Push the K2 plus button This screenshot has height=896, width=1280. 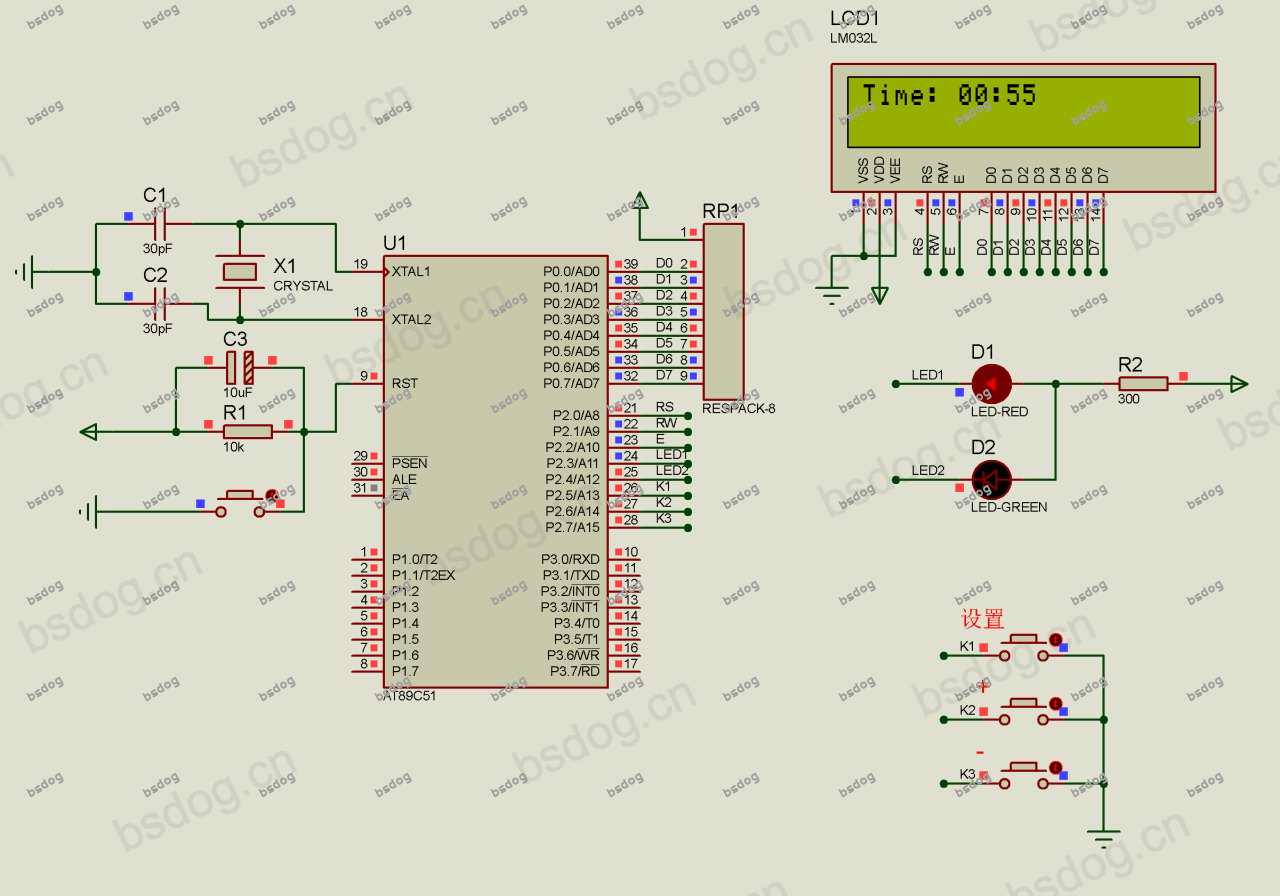[1023, 711]
